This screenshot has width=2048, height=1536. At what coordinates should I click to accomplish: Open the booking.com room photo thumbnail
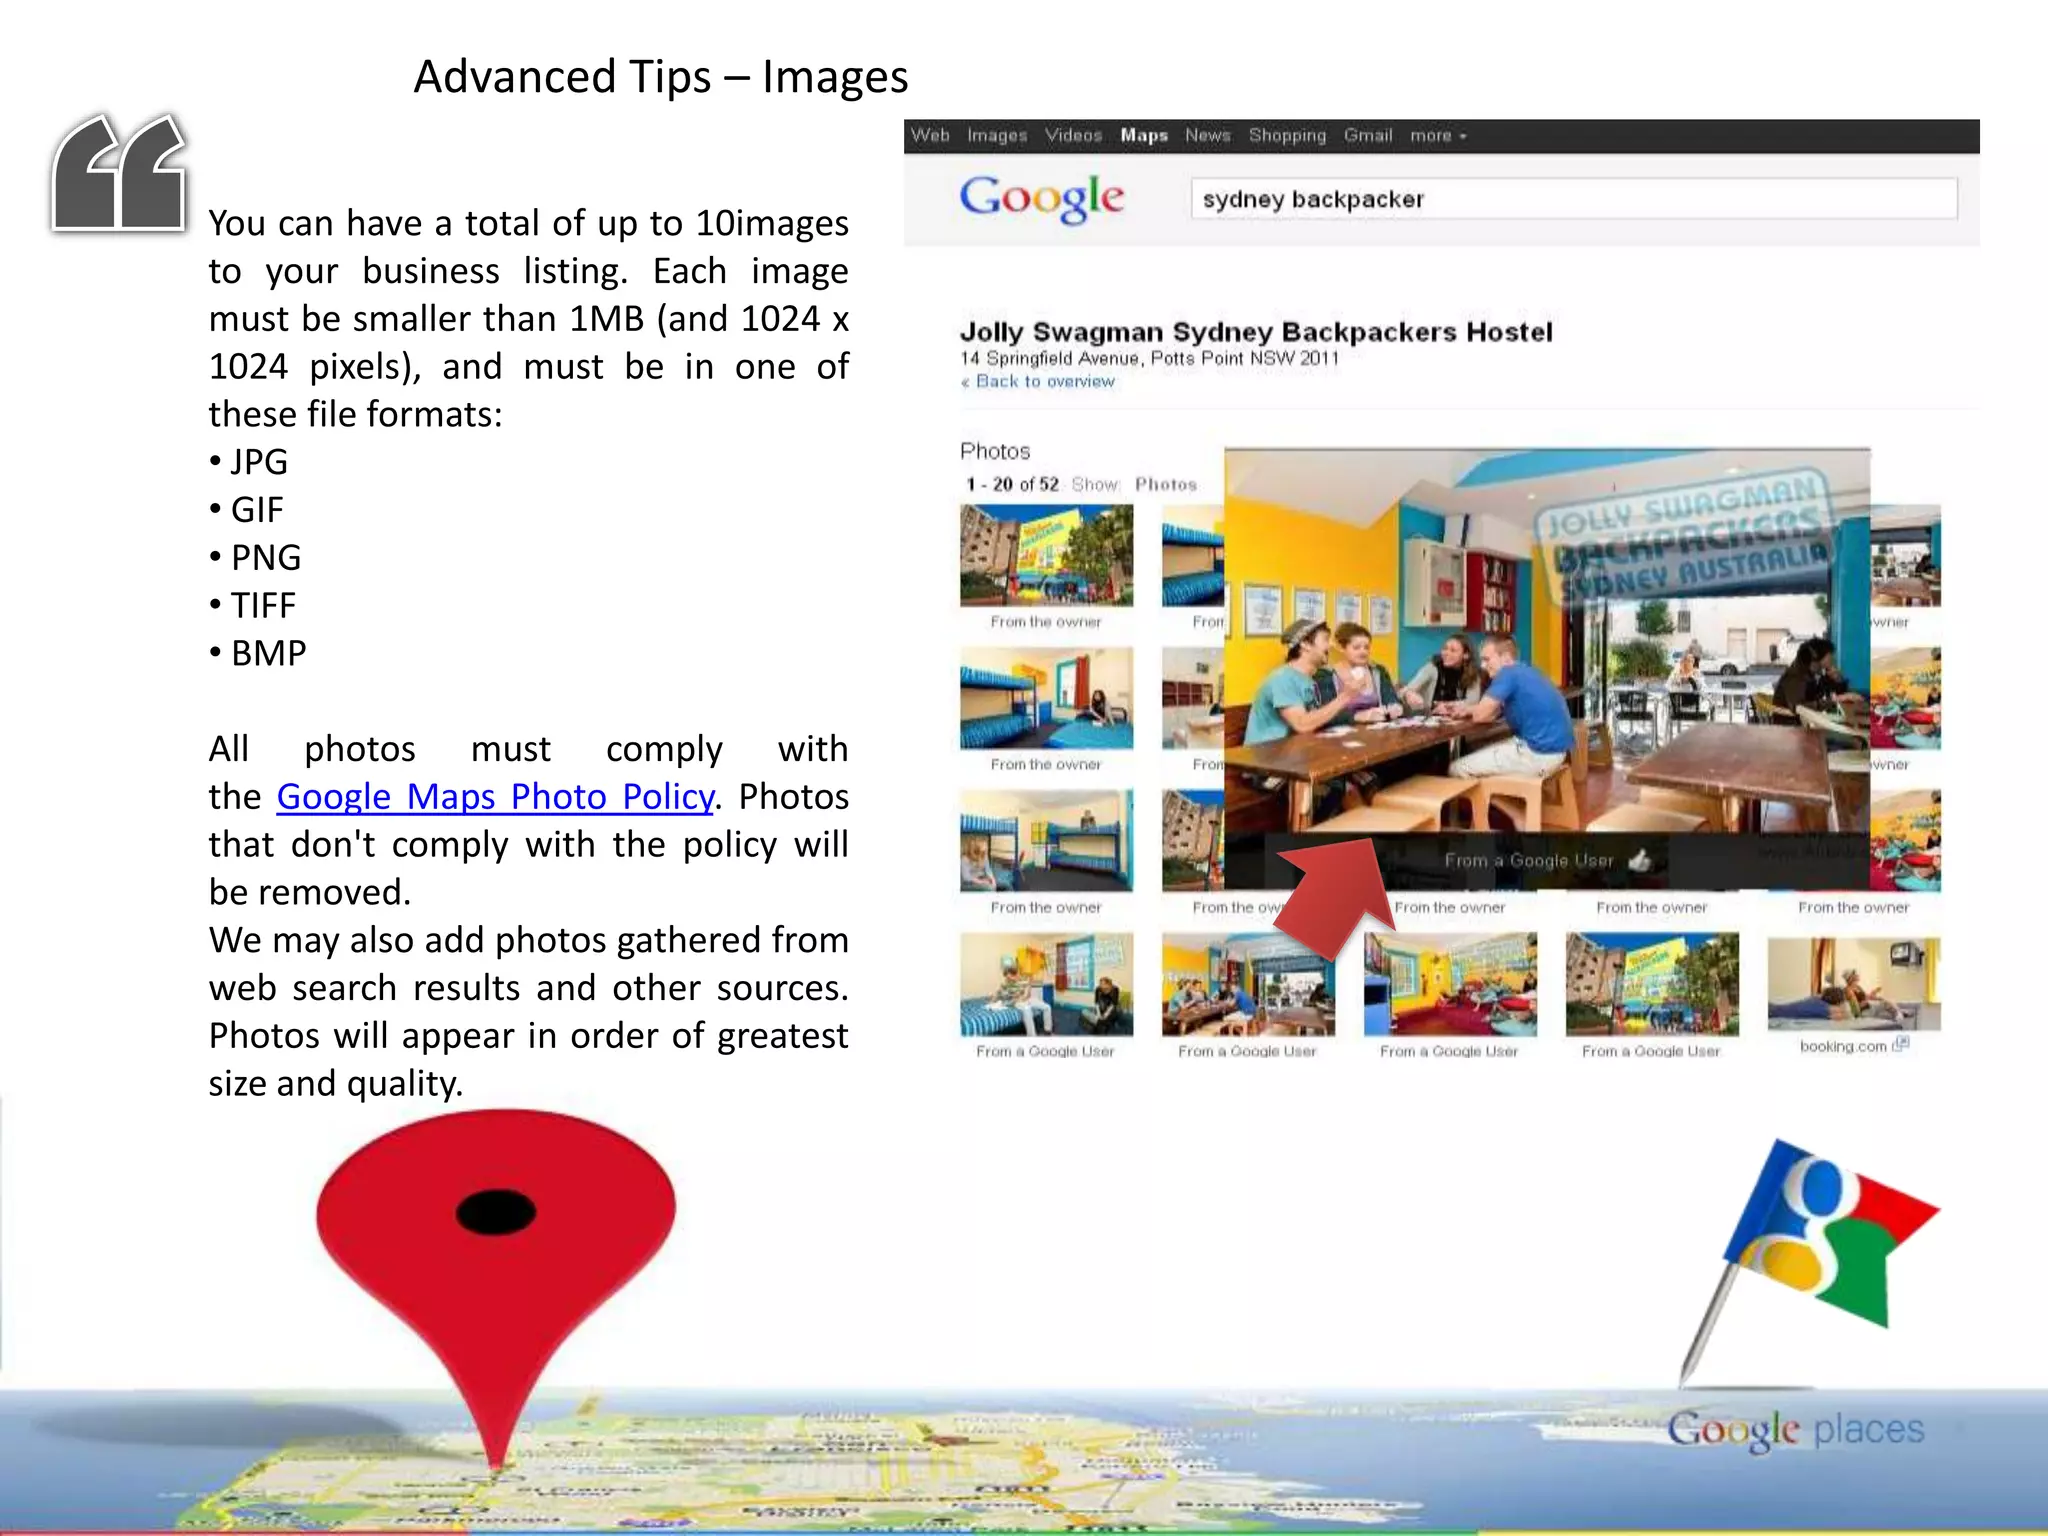pos(1853,984)
